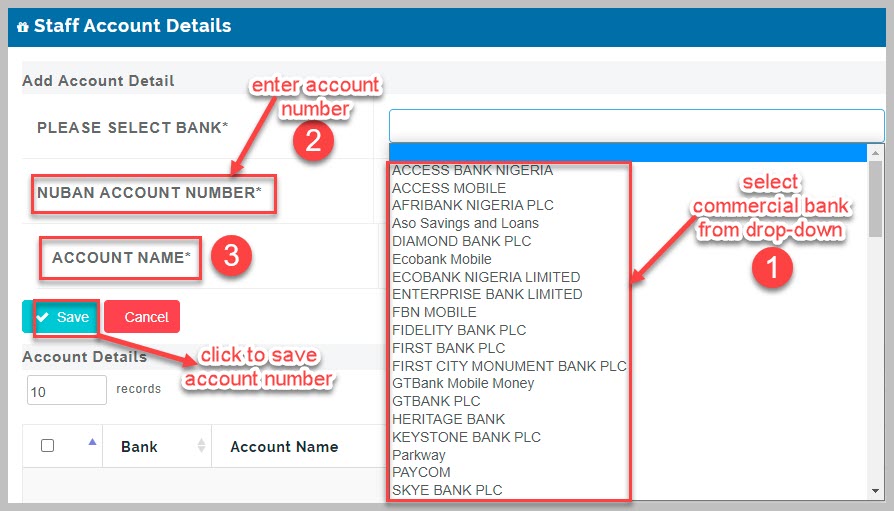Click the PLEASE SELECT BANK label
This screenshot has height=511, width=894.
(x=132, y=127)
